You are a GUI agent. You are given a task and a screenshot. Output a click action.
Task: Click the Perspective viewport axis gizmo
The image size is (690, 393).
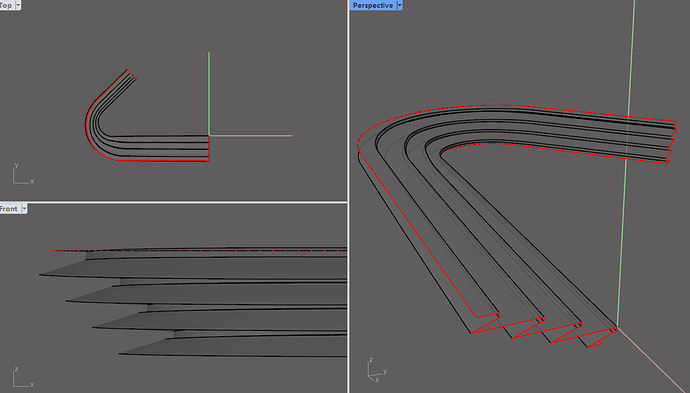tap(377, 370)
